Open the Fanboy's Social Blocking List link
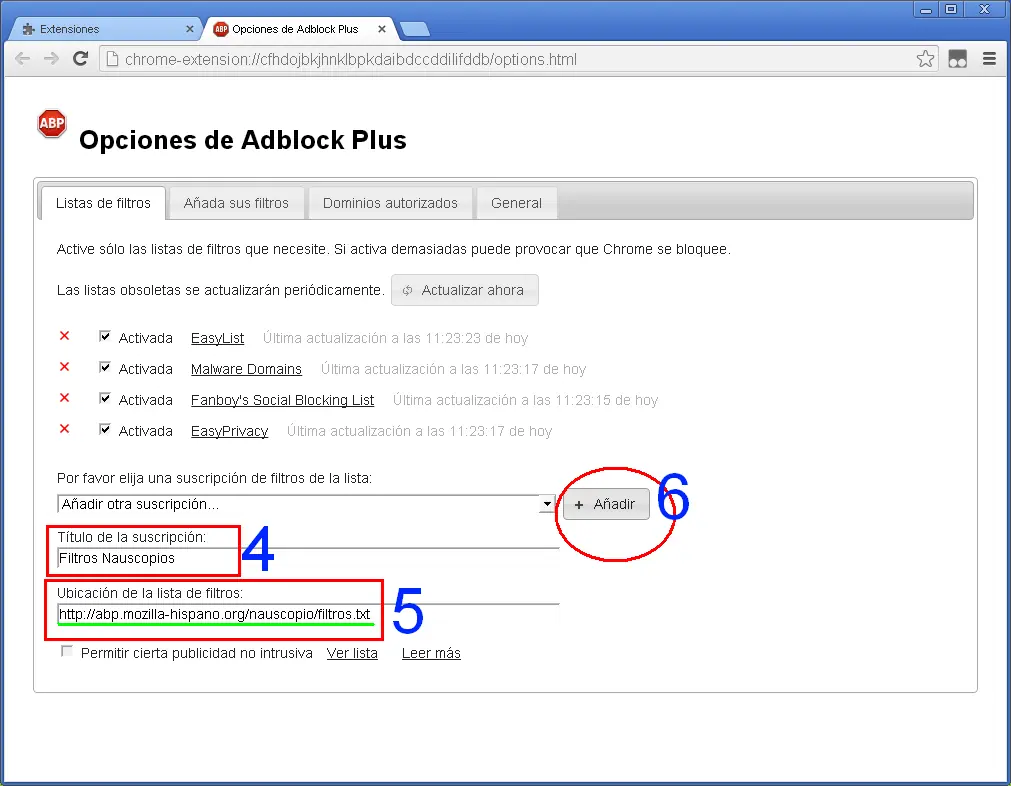1011x786 pixels. pos(282,400)
